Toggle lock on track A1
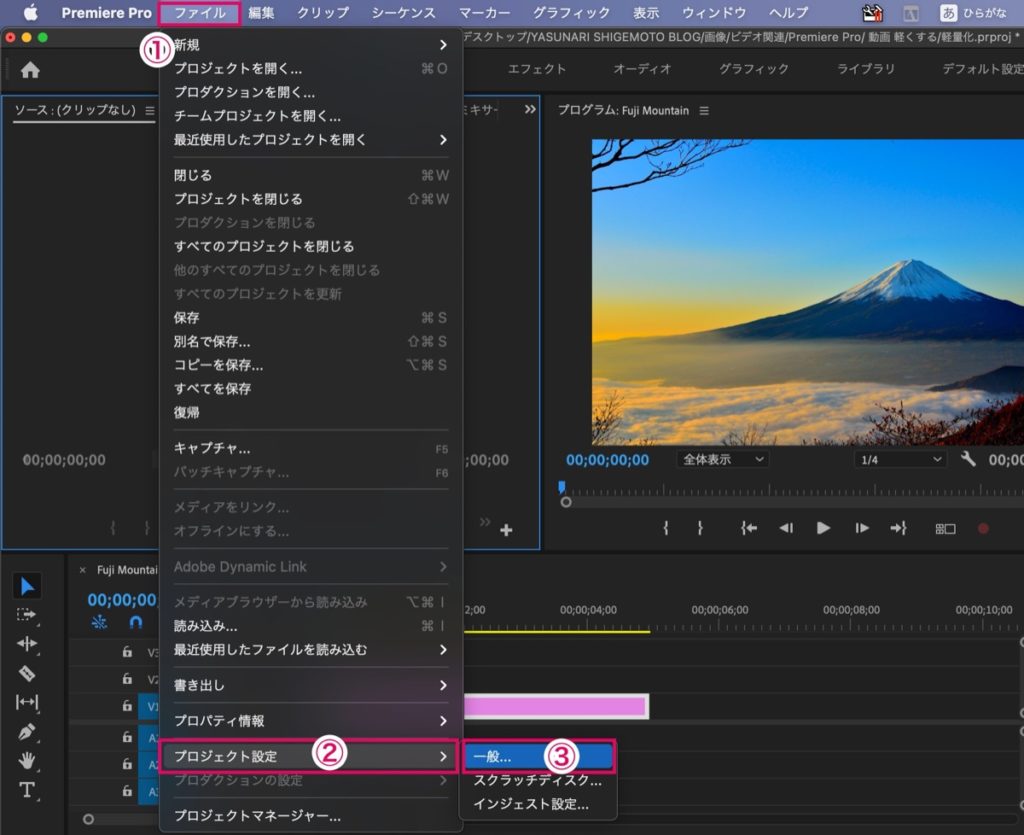1024x835 pixels. pos(127,737)
